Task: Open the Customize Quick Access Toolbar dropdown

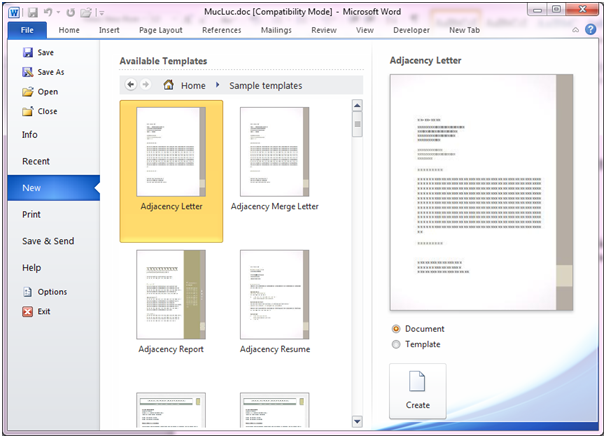Action: point(102,13)
